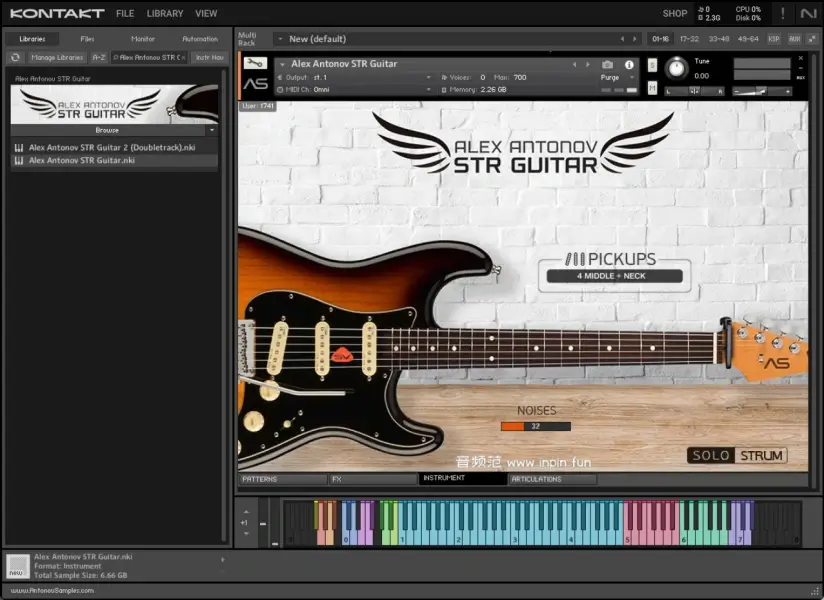This screenshot has height=600, width=824.
Task: Click the wrench edit instrument icon
Action: point(255,64)
